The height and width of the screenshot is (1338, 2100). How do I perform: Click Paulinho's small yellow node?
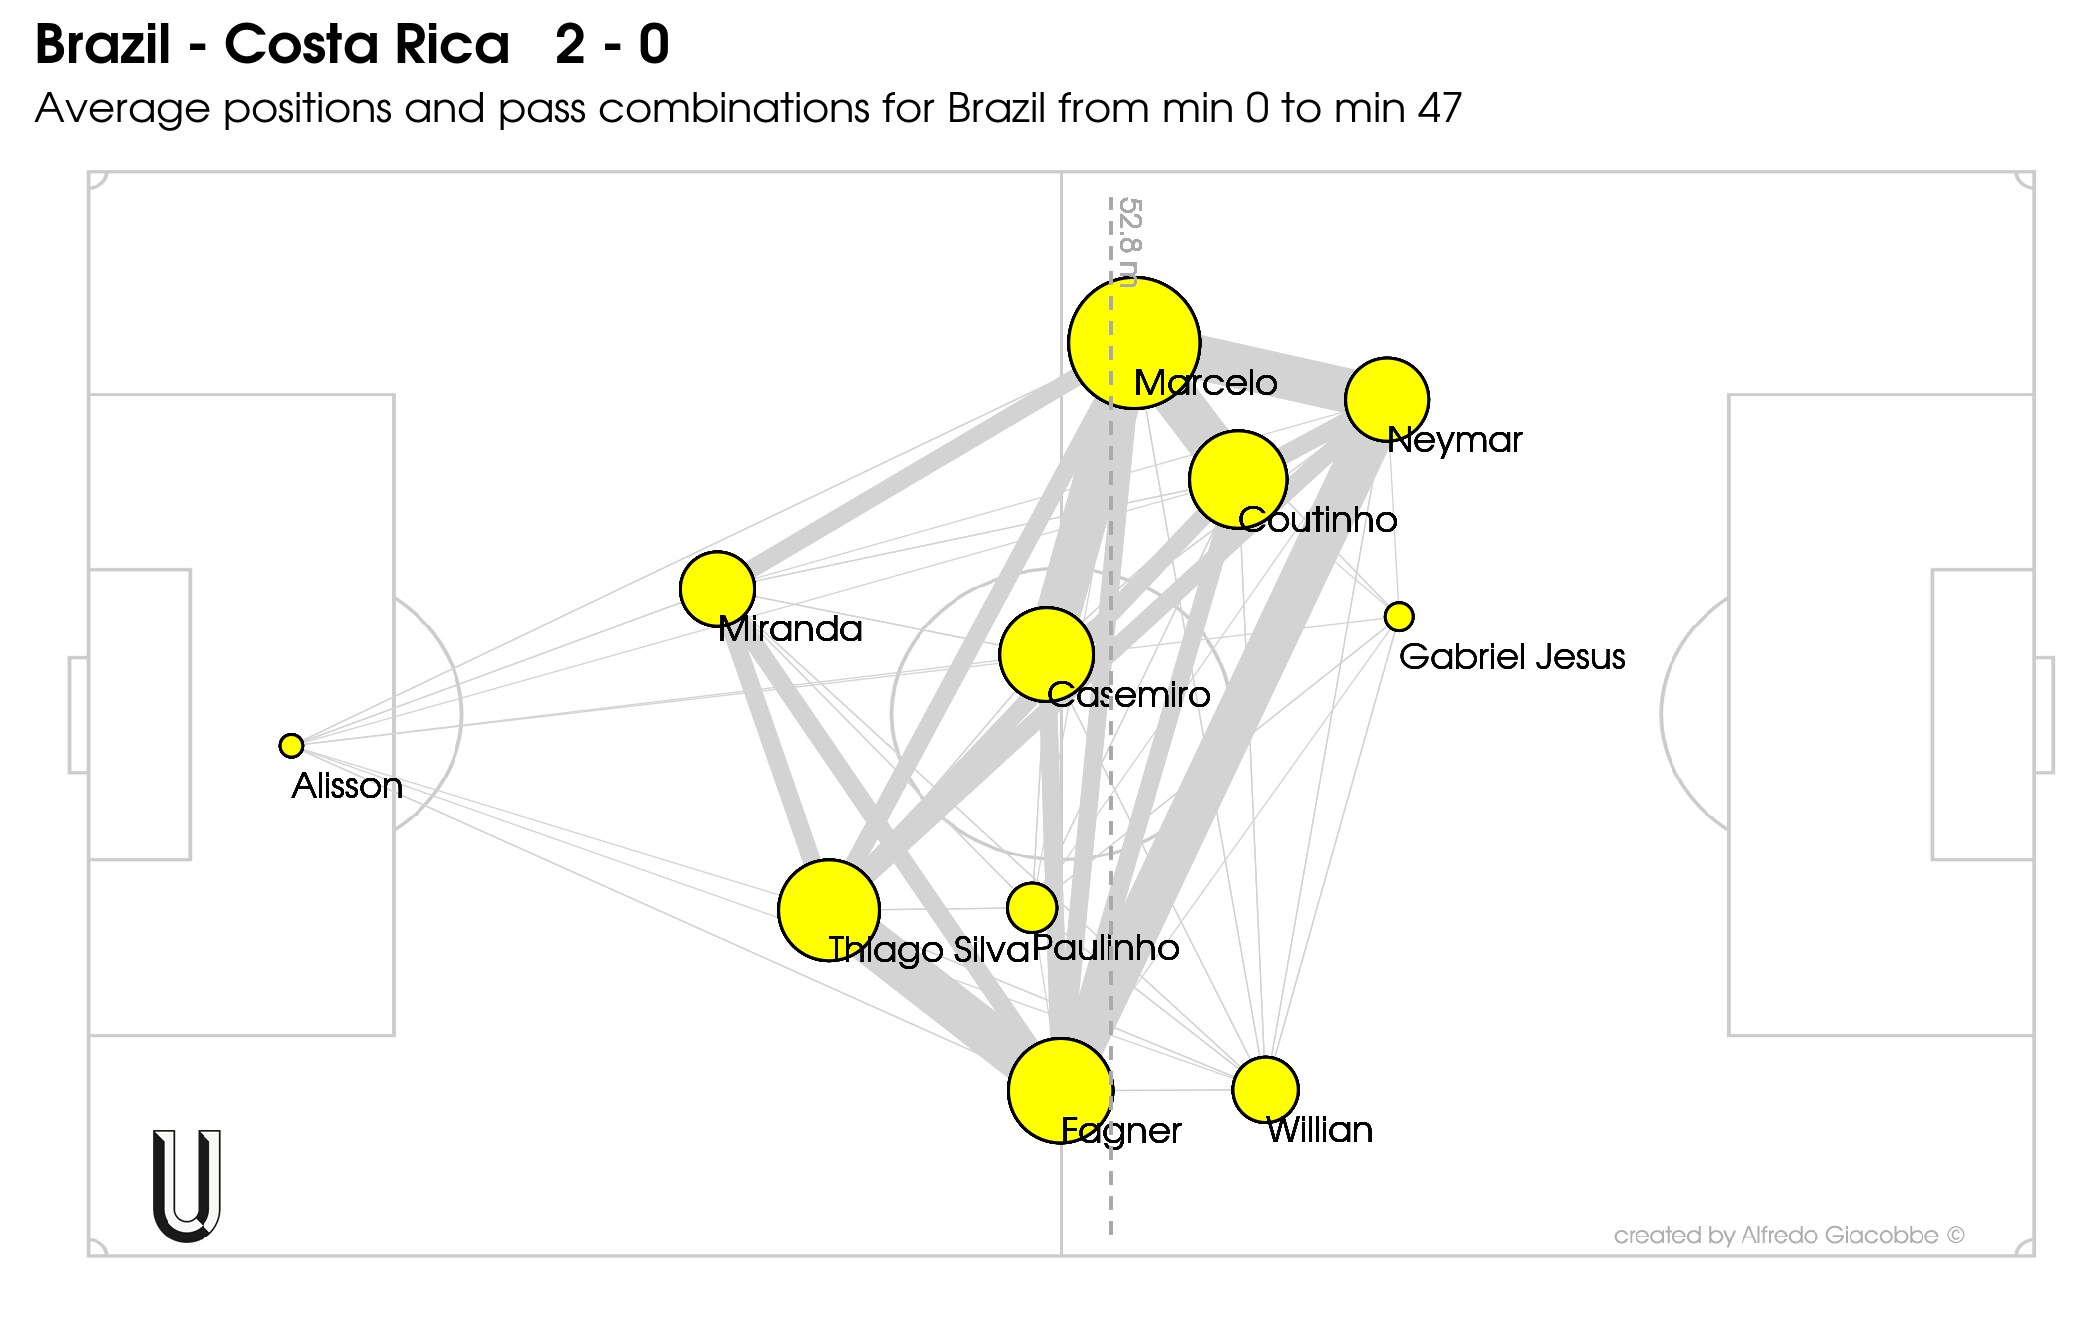tap(1032, 908)
